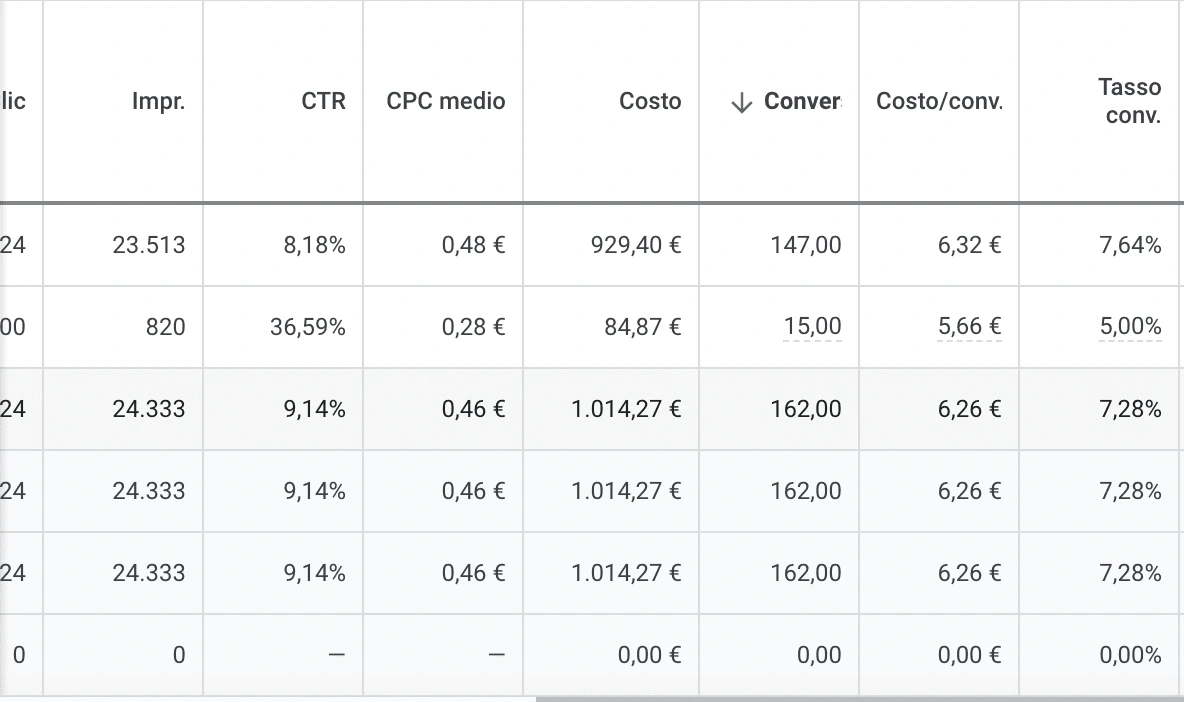
Task: Click the underlined 5,66 € cost per conversion
Action: pos(970,326)
